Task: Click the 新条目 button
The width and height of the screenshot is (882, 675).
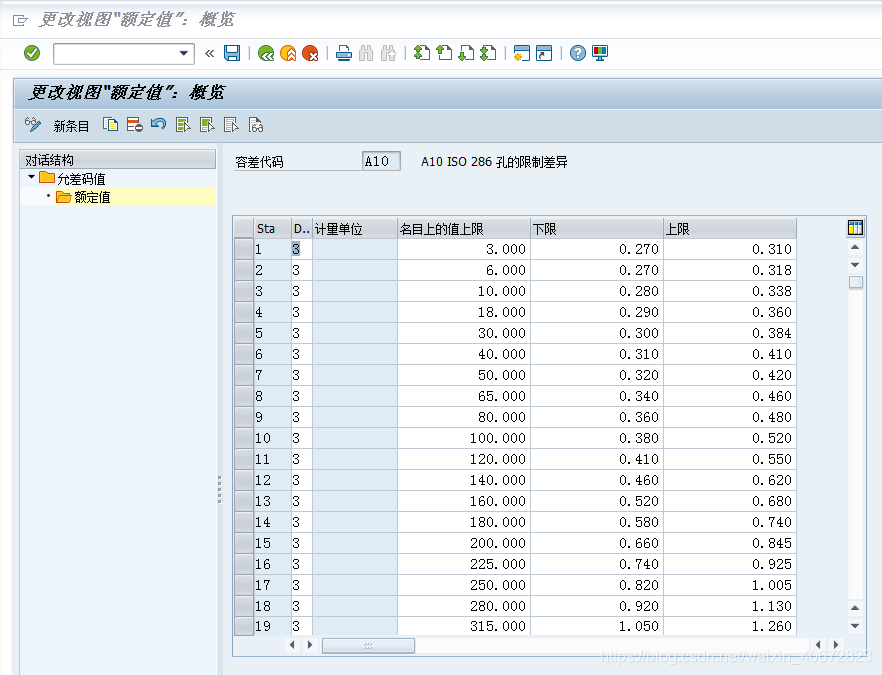Action: [71, 126]
